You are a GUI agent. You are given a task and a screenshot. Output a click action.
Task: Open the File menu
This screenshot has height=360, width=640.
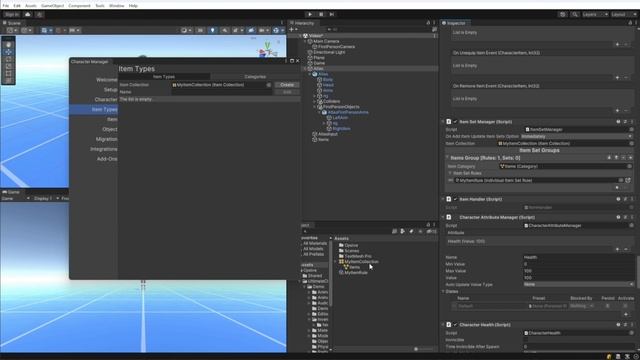(x=5, y=6)
